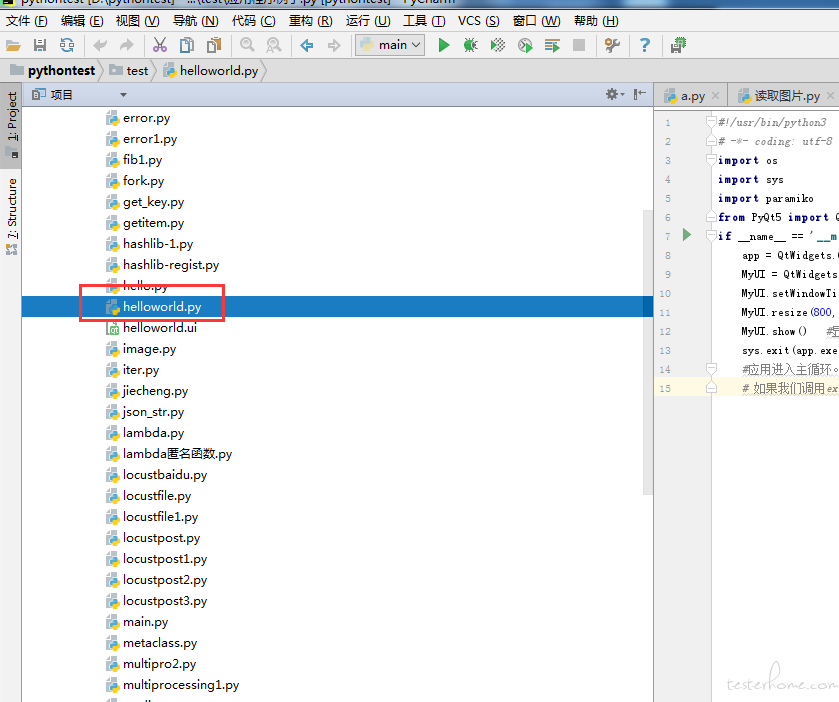
Task: Toggle the 7: Structure side panel tab
Action: [x=11, y=216]
